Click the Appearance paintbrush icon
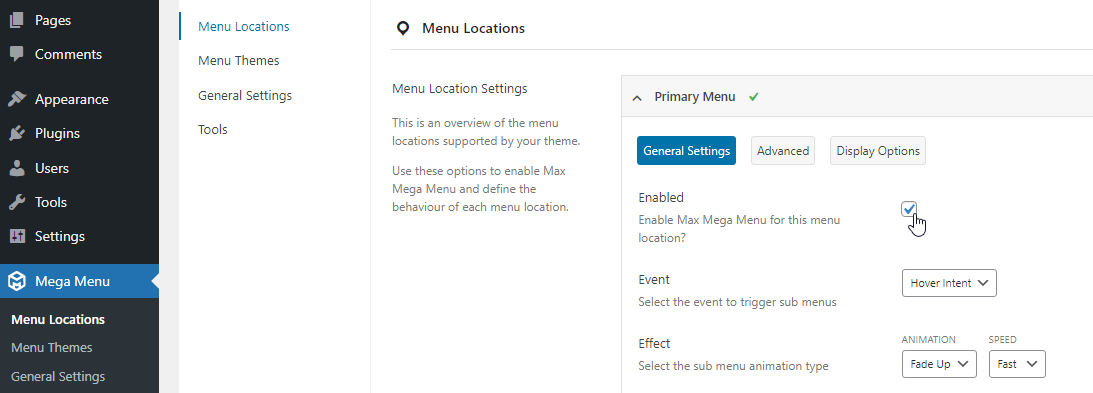This screenshot has height=393, width=1093. coord(17,99)
